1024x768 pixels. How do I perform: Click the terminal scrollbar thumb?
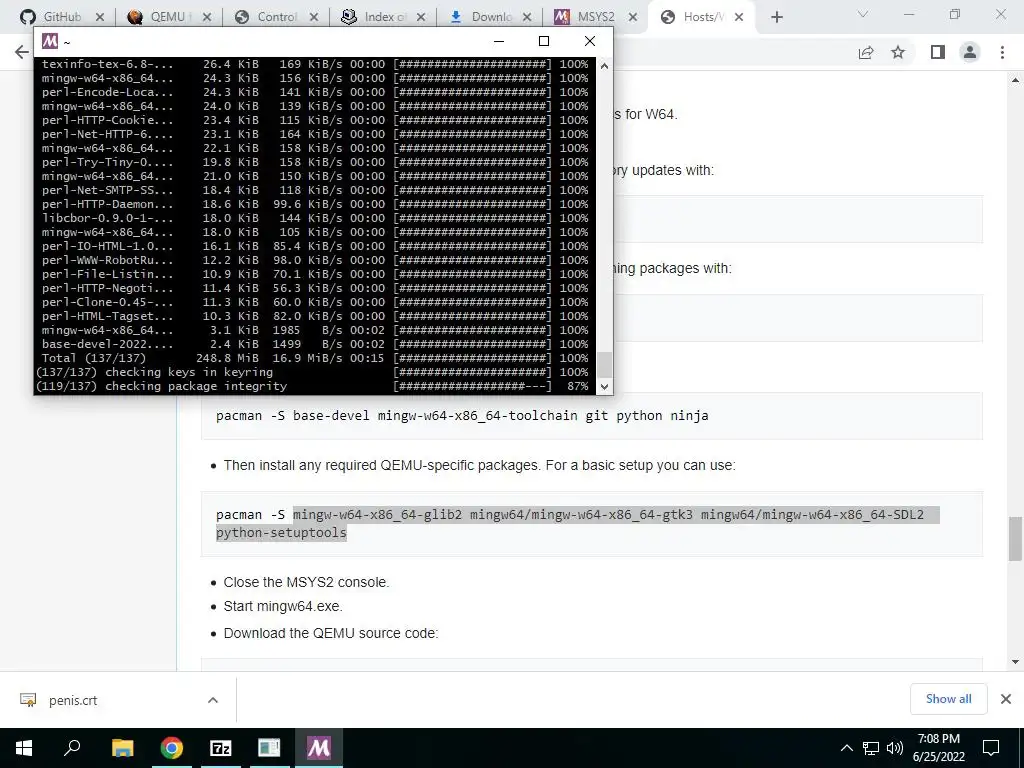(604, 364)
